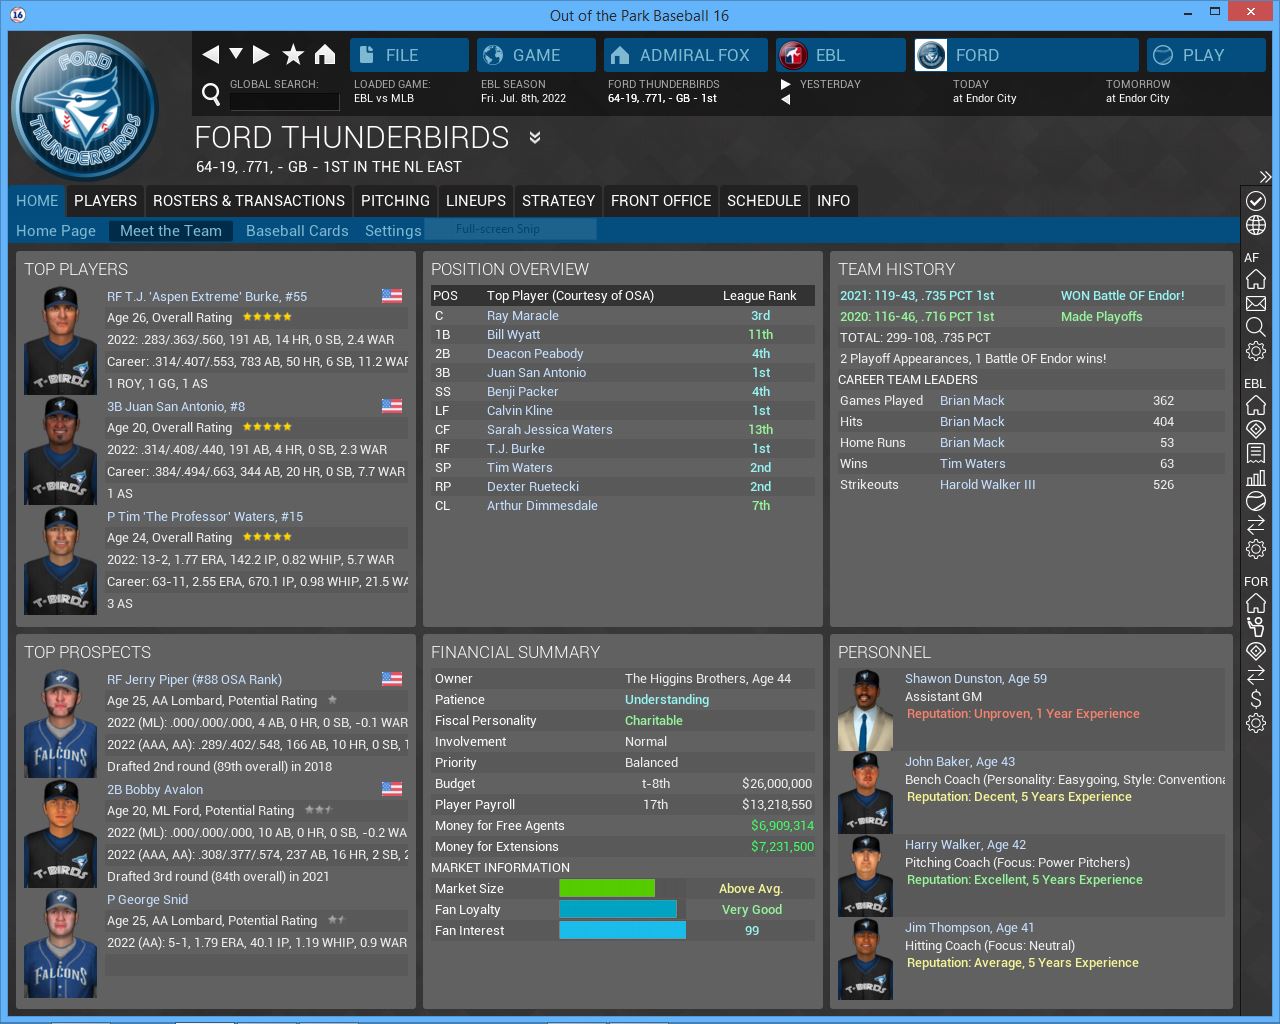This screenshot has height=1024, width=1280.
Task: Click the baseball icon in EBL sidebar
Action: coord(1256,501)
